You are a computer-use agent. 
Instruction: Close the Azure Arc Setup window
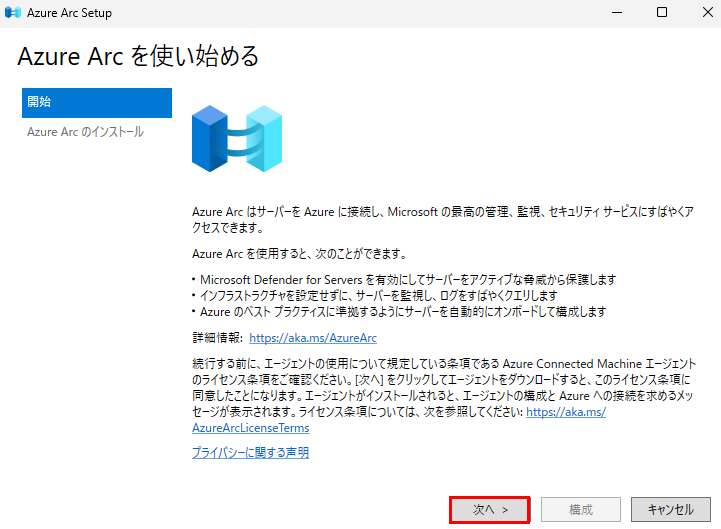tap(708, 12)
